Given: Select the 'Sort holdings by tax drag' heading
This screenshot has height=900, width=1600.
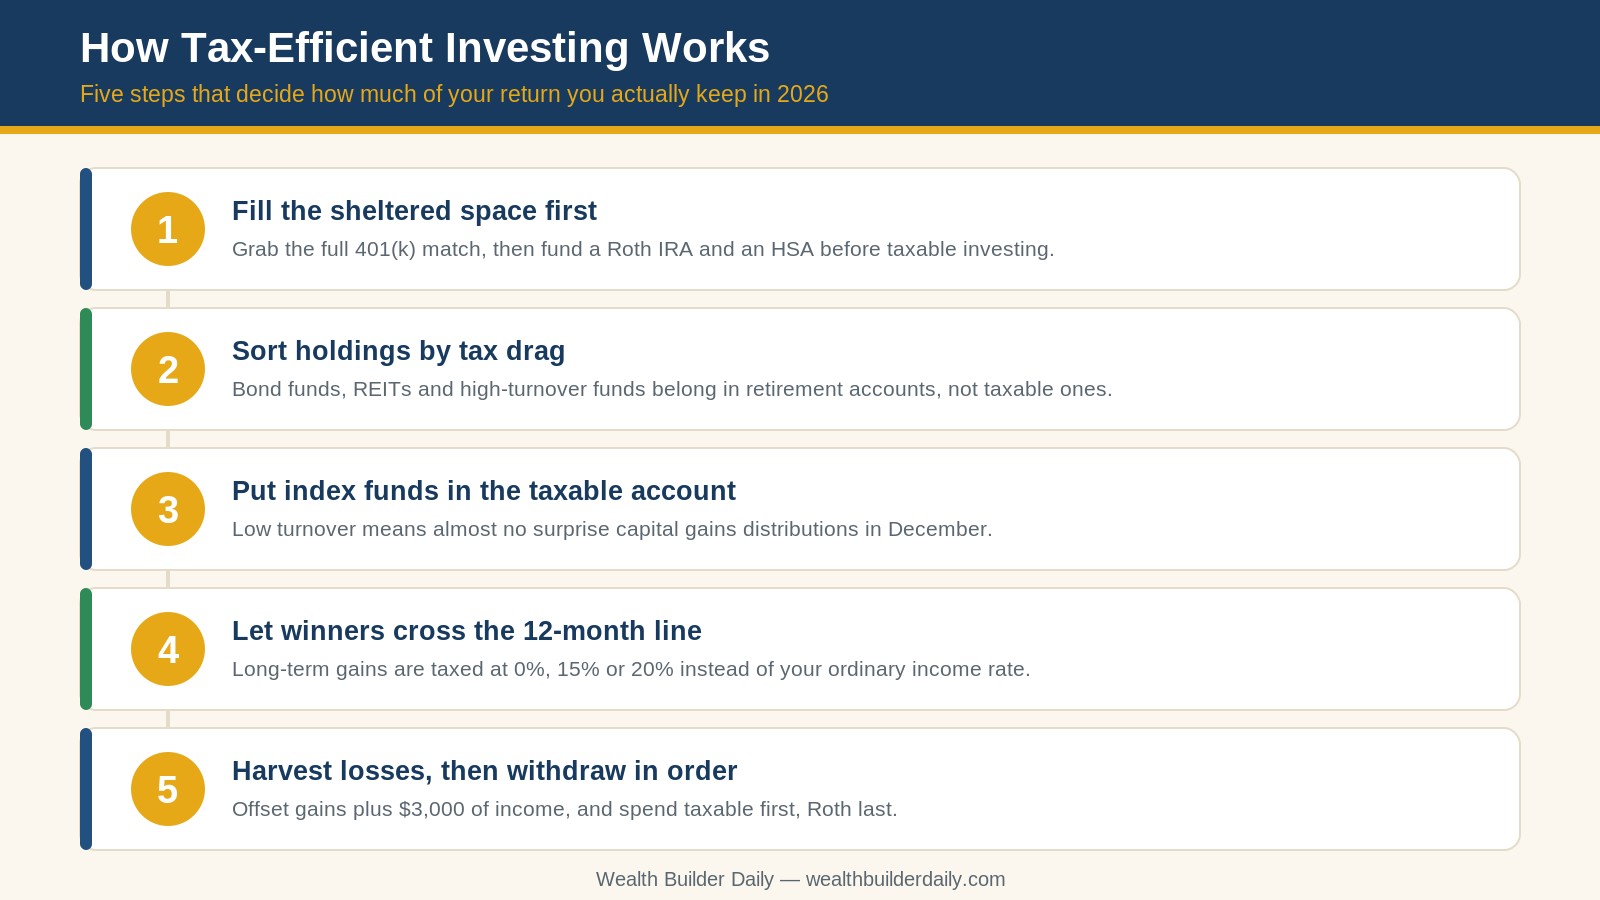Looking at the screenshot, I should [x=398, y=351].
